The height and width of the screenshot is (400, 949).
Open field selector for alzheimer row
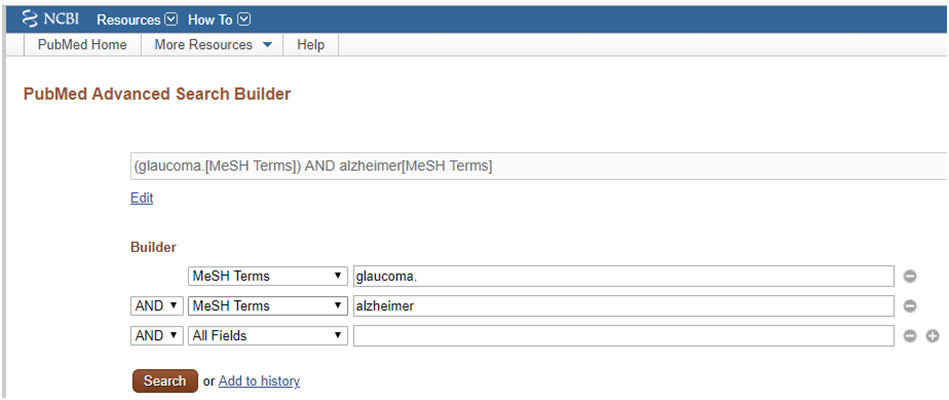click(x=268, y=306)
